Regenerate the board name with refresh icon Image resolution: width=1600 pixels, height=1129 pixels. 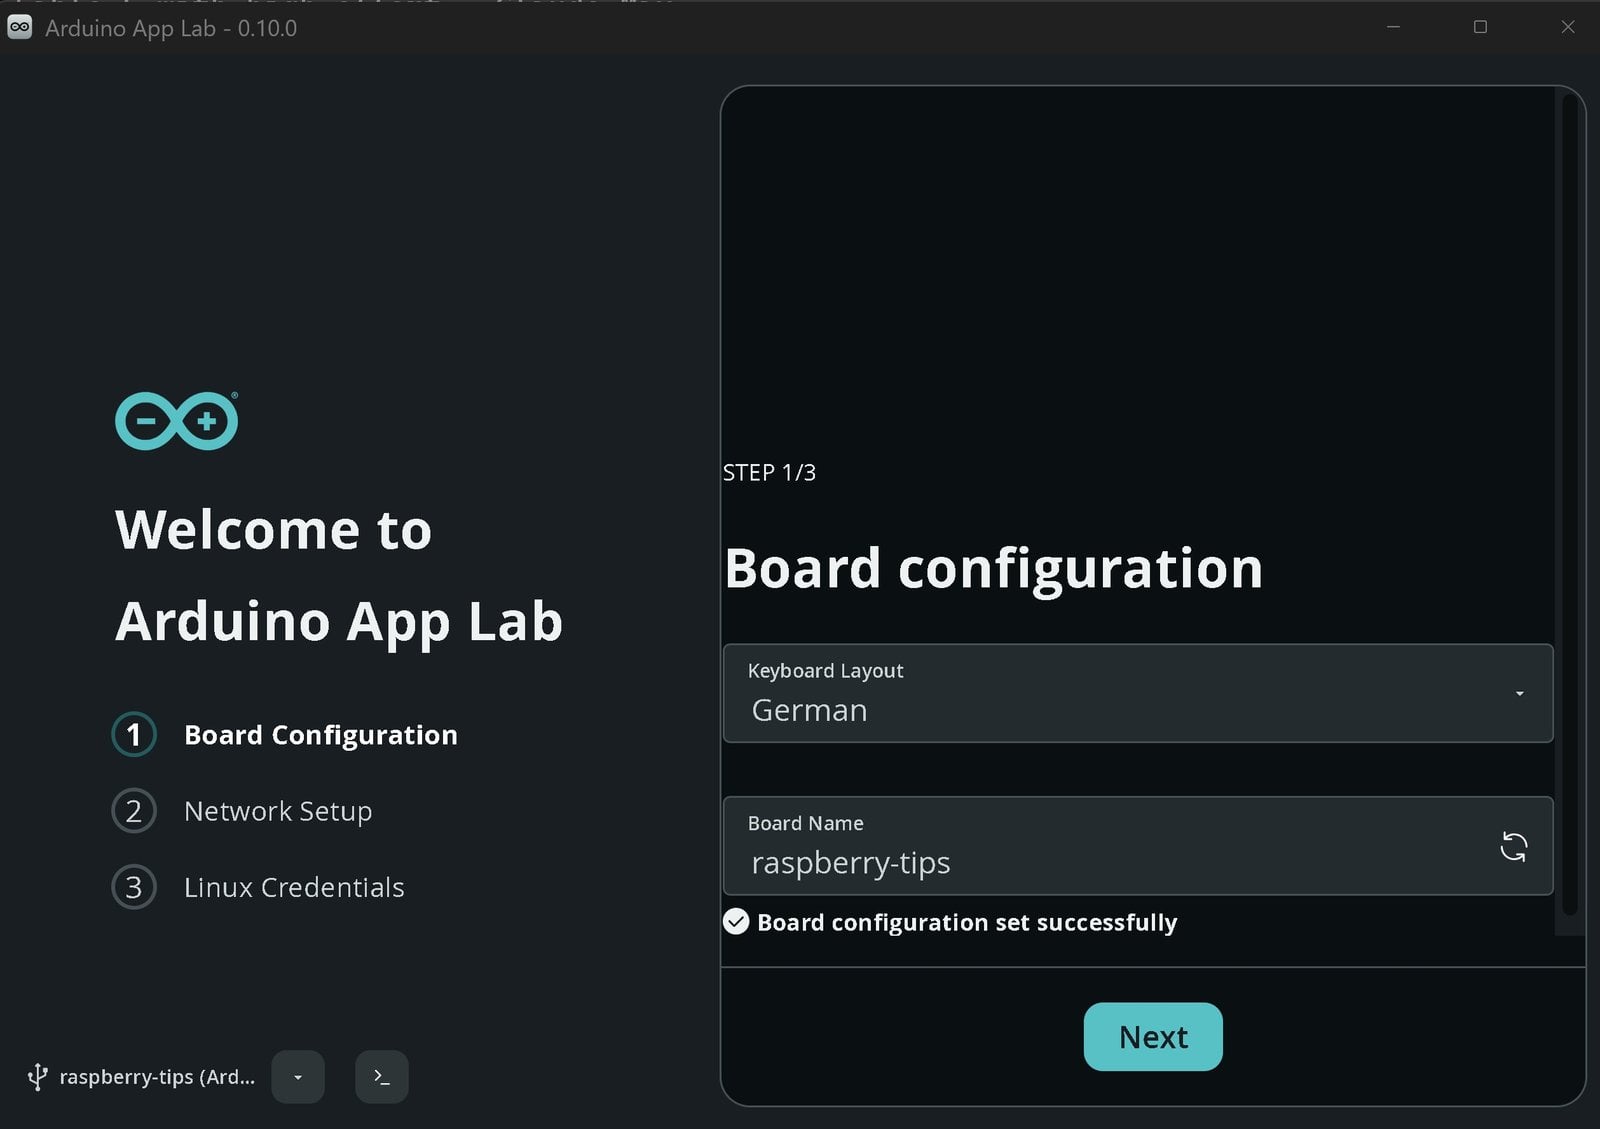pyautogui.click(x=1513, y=847)
